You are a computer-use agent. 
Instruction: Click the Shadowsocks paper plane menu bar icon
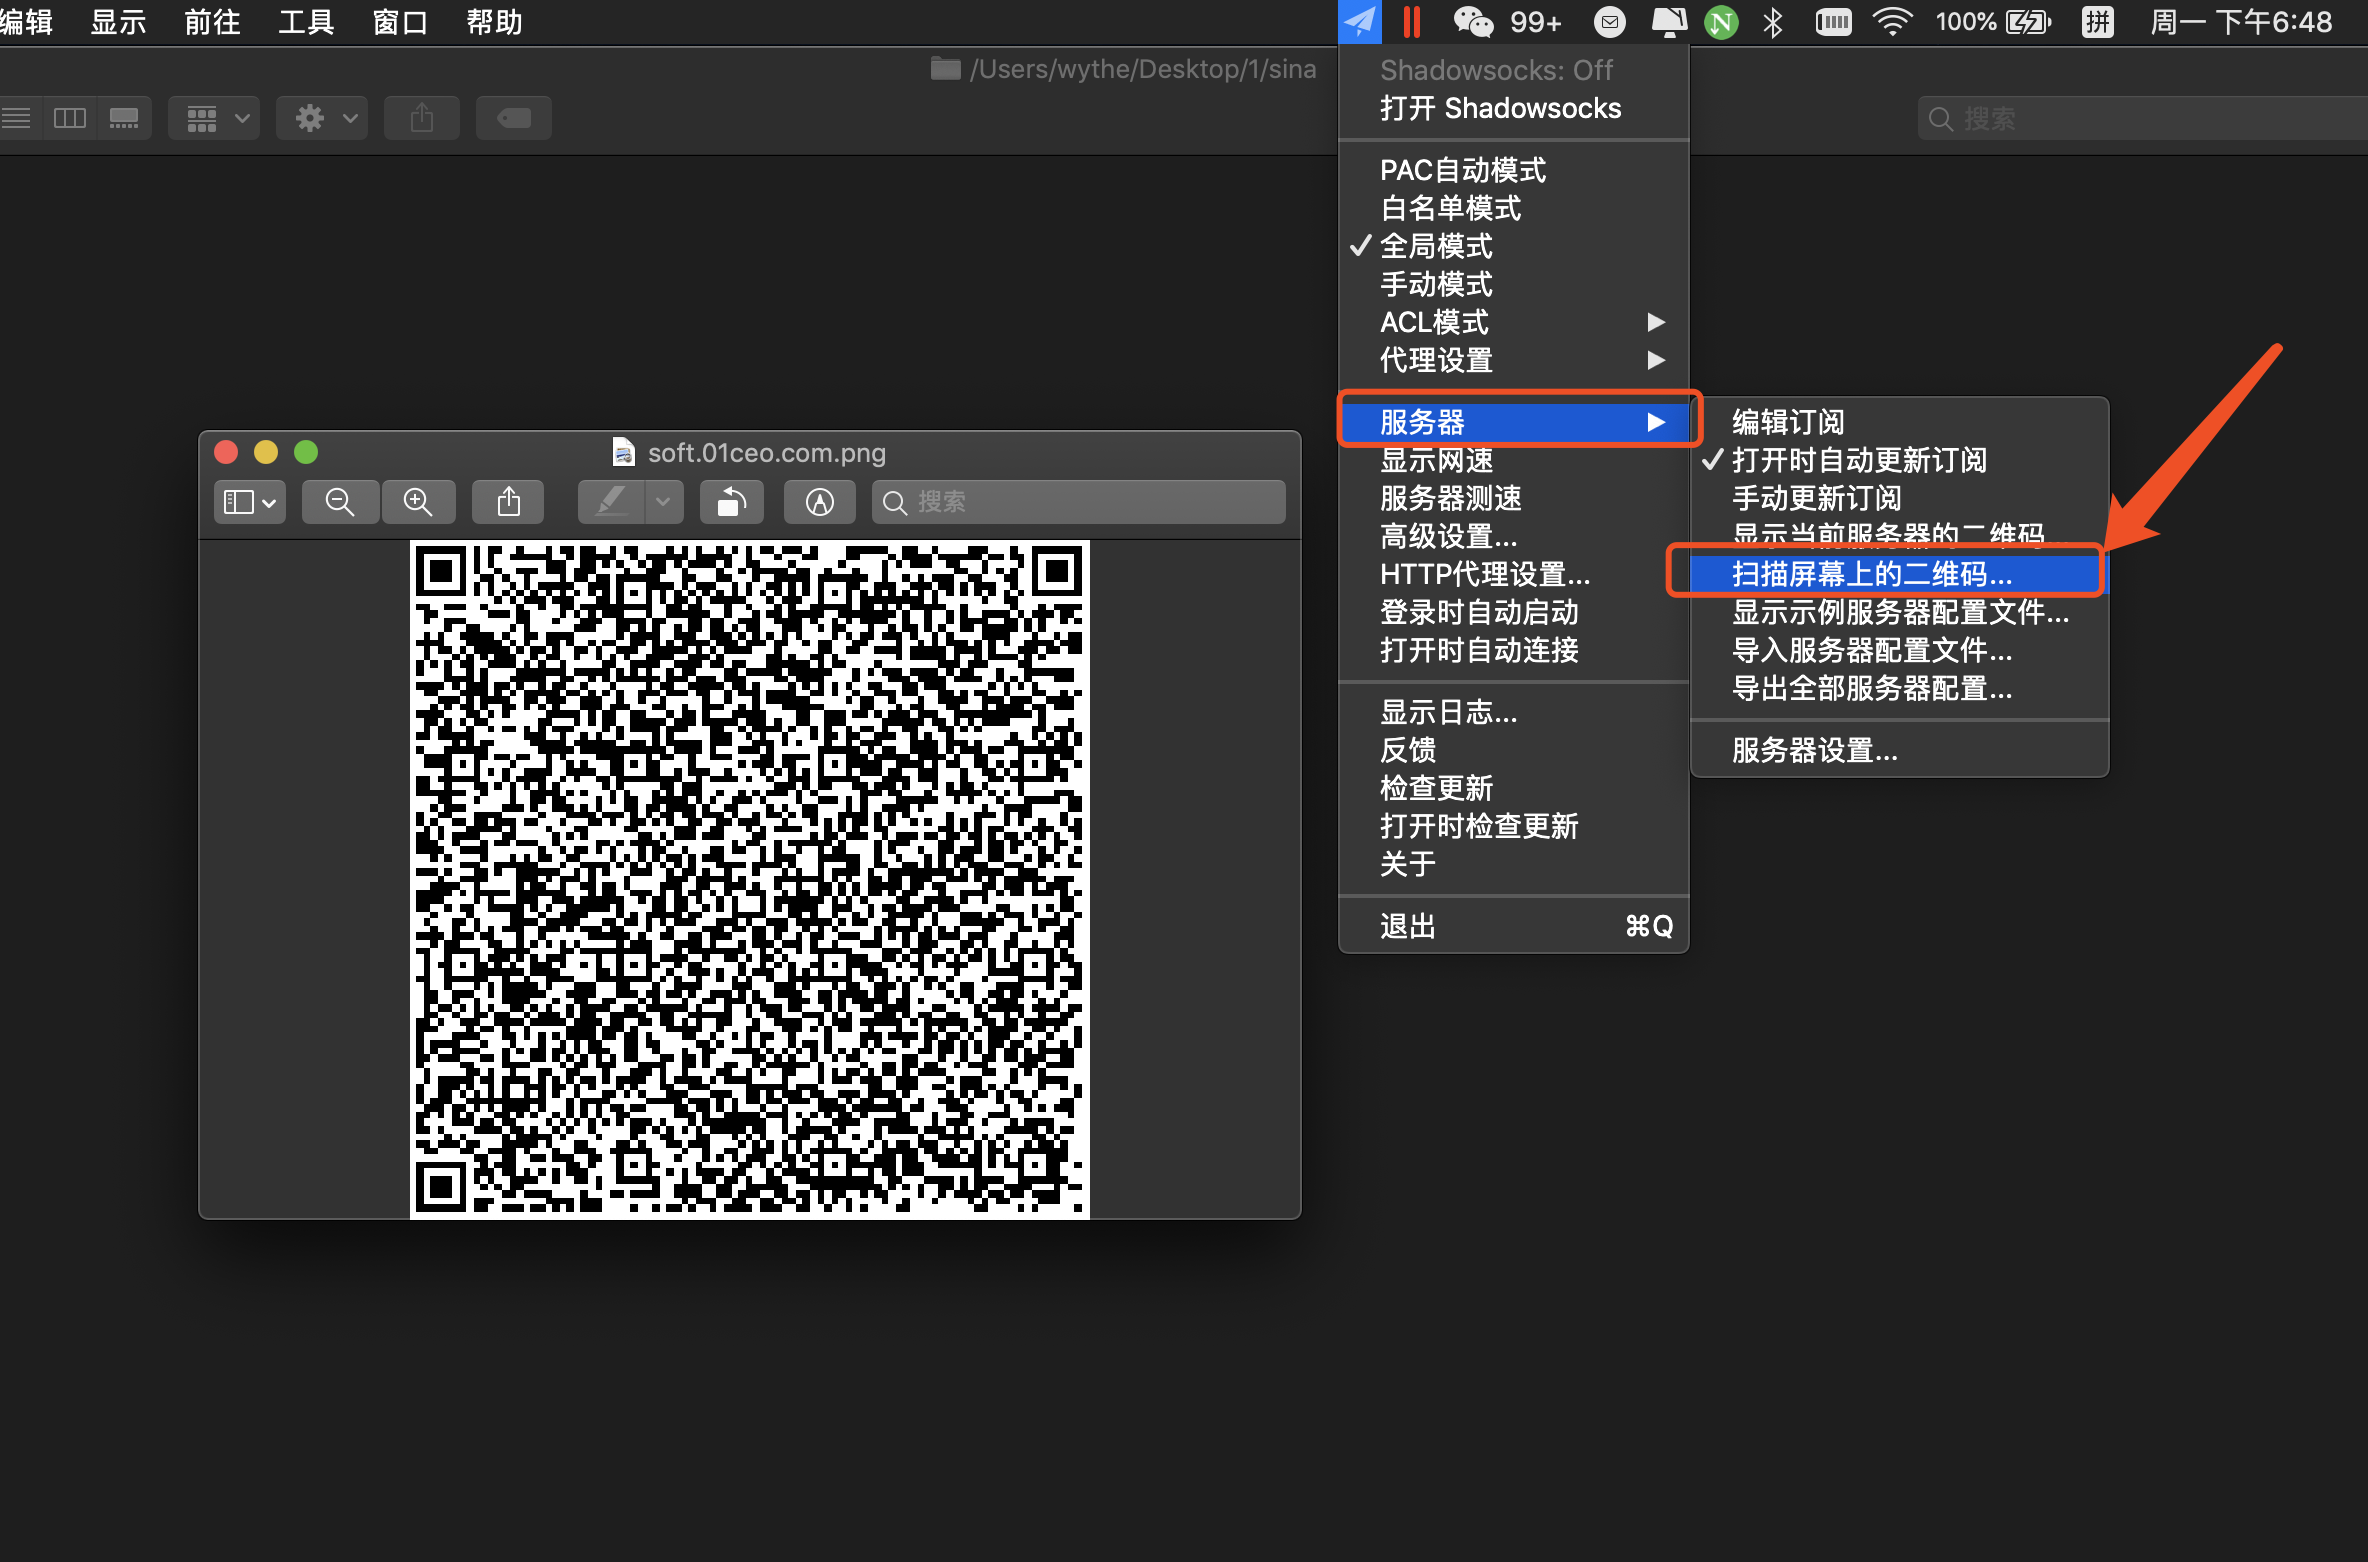point(1360,21)
